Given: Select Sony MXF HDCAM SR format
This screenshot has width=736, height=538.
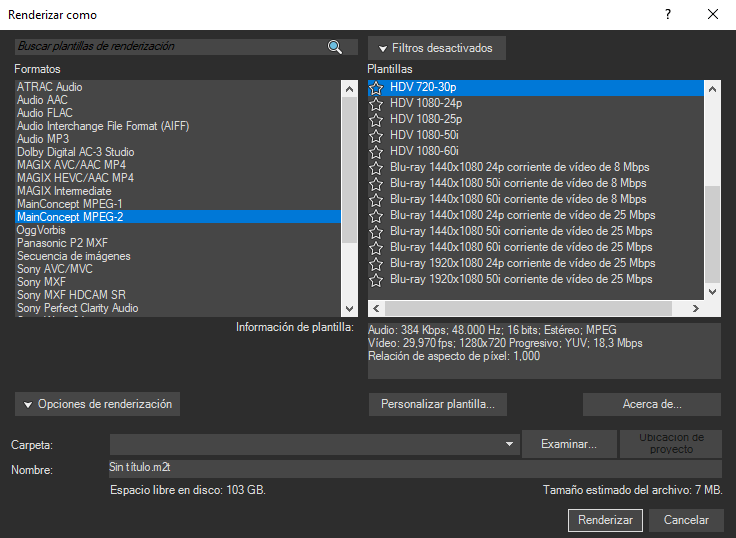Looking at the screenshot, I should click(178, 295).
